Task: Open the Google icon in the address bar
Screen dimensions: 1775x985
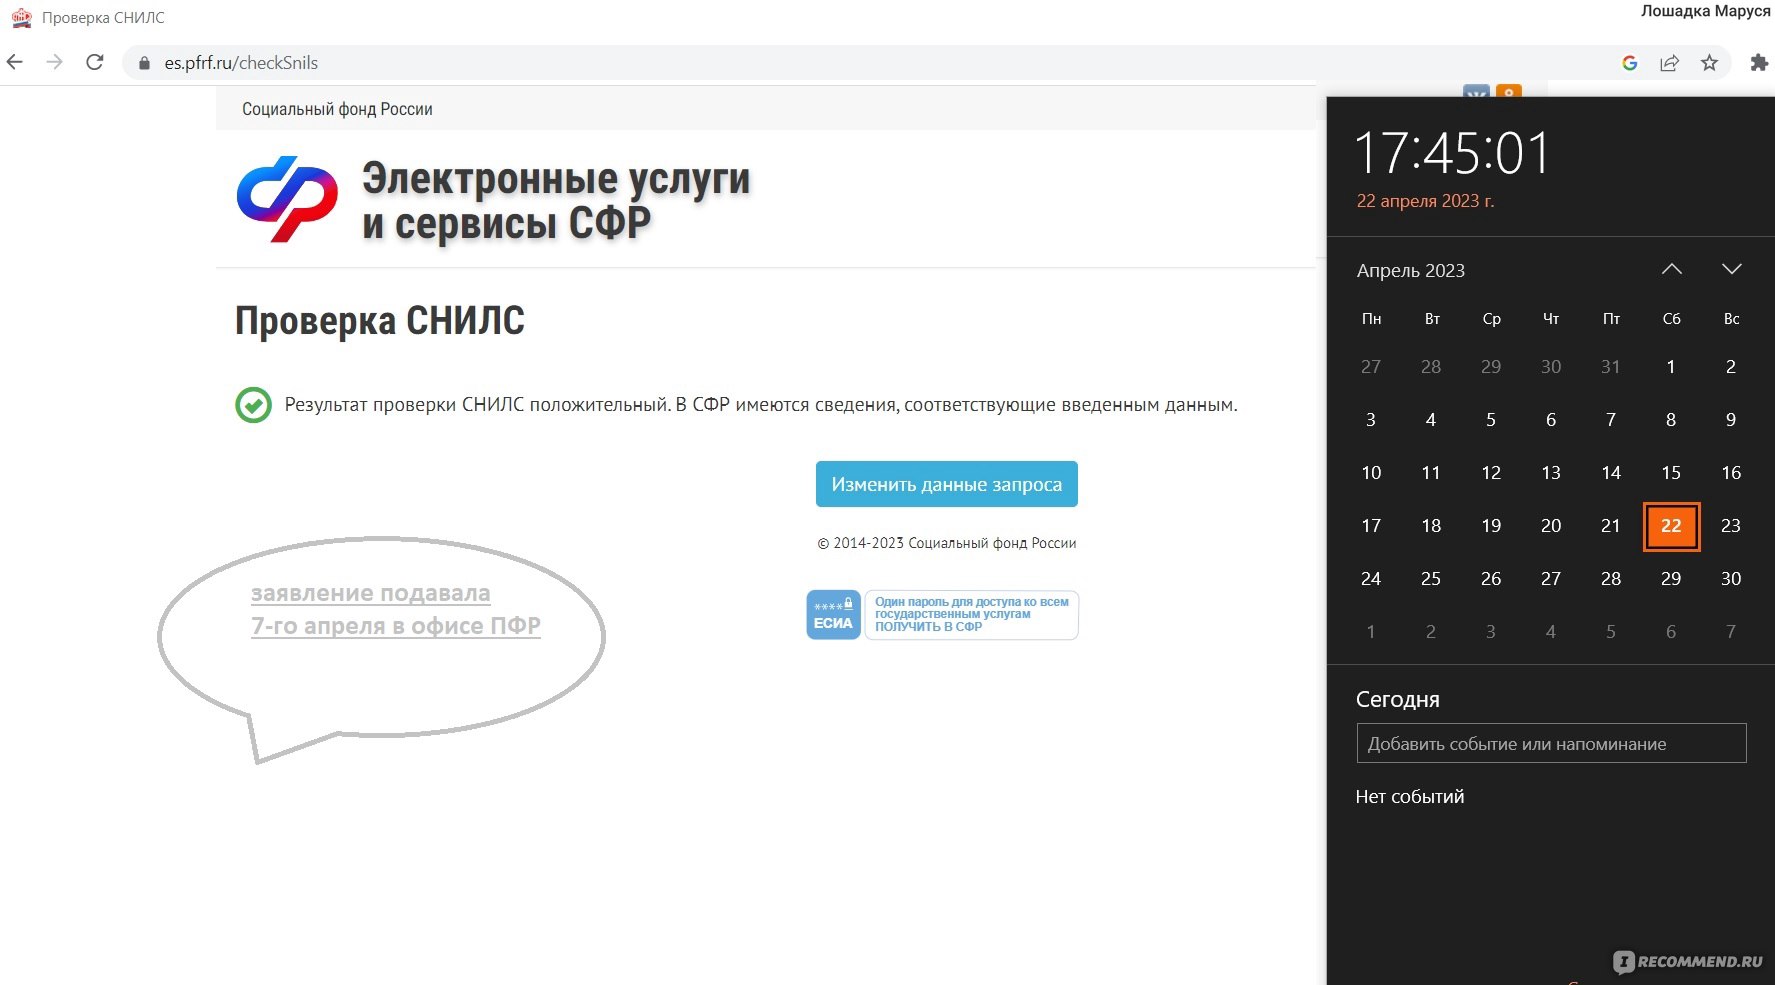Action: pyautogui.click(x=1629, y=63)
